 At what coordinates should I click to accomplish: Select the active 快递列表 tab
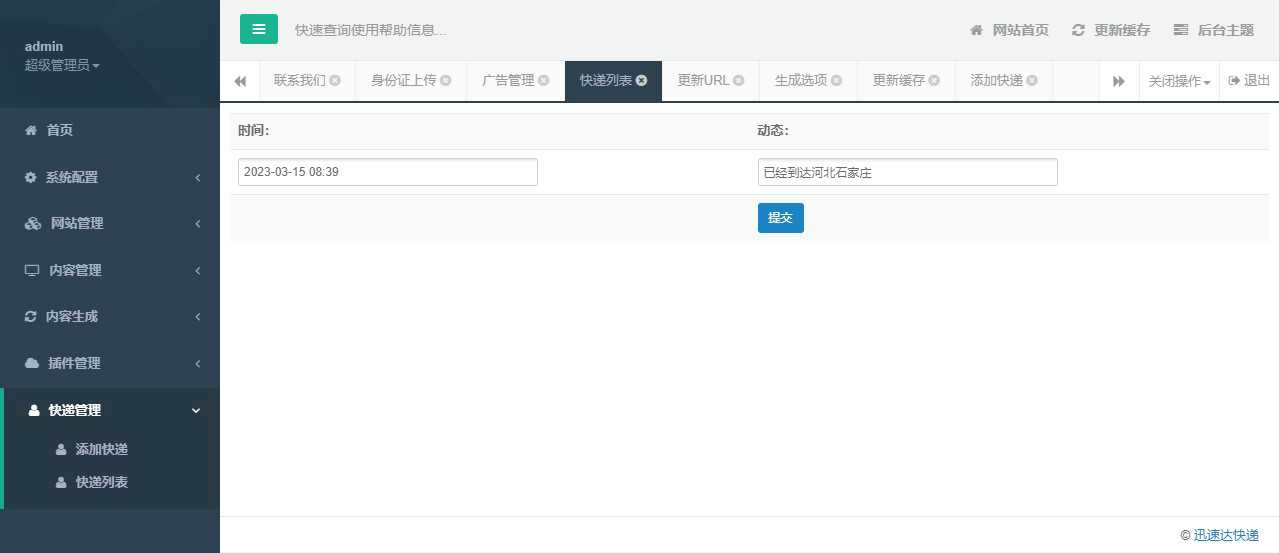coord(606,80)
